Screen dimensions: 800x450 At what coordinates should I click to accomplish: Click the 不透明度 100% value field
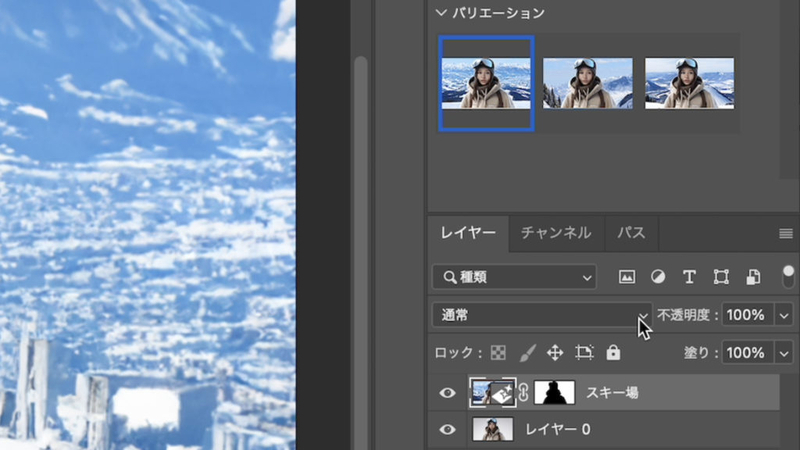(x=747, y=315)
